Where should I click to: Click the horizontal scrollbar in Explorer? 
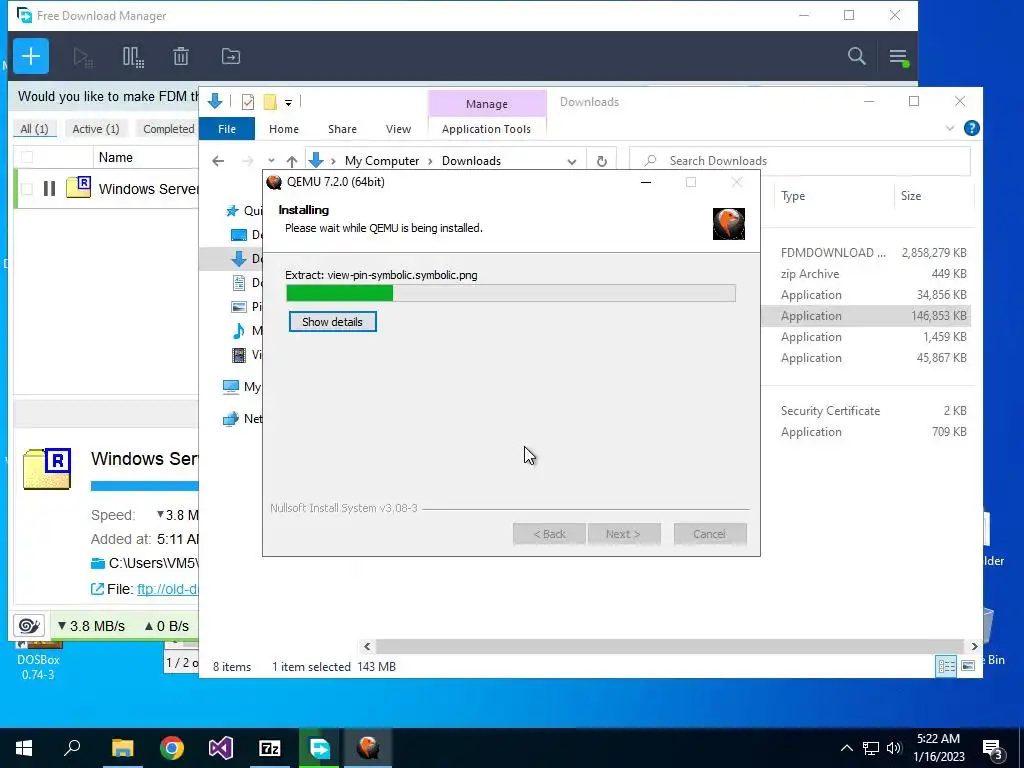pos(669,646)
